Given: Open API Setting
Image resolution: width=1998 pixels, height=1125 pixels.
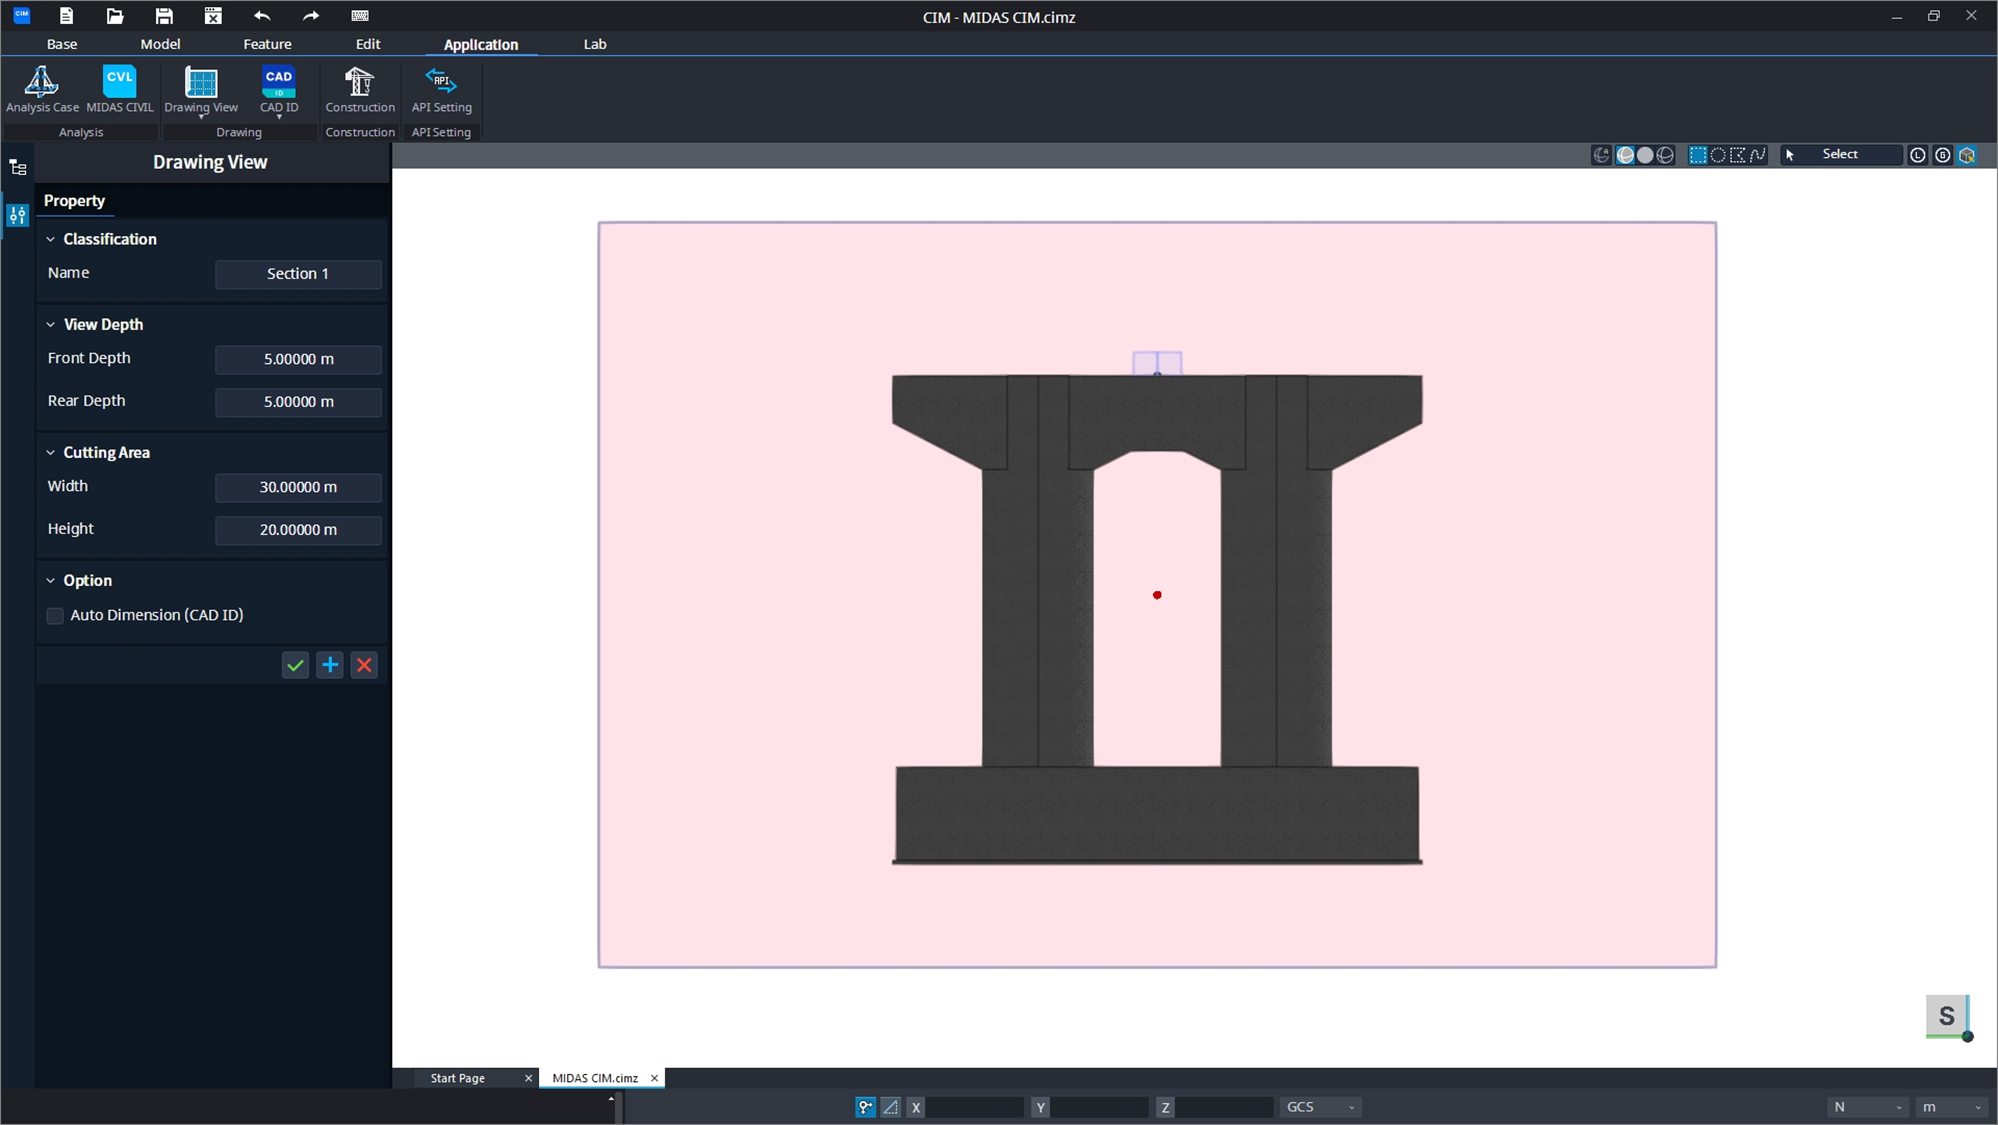Looking at the screenshot, I should coord(441,89).
